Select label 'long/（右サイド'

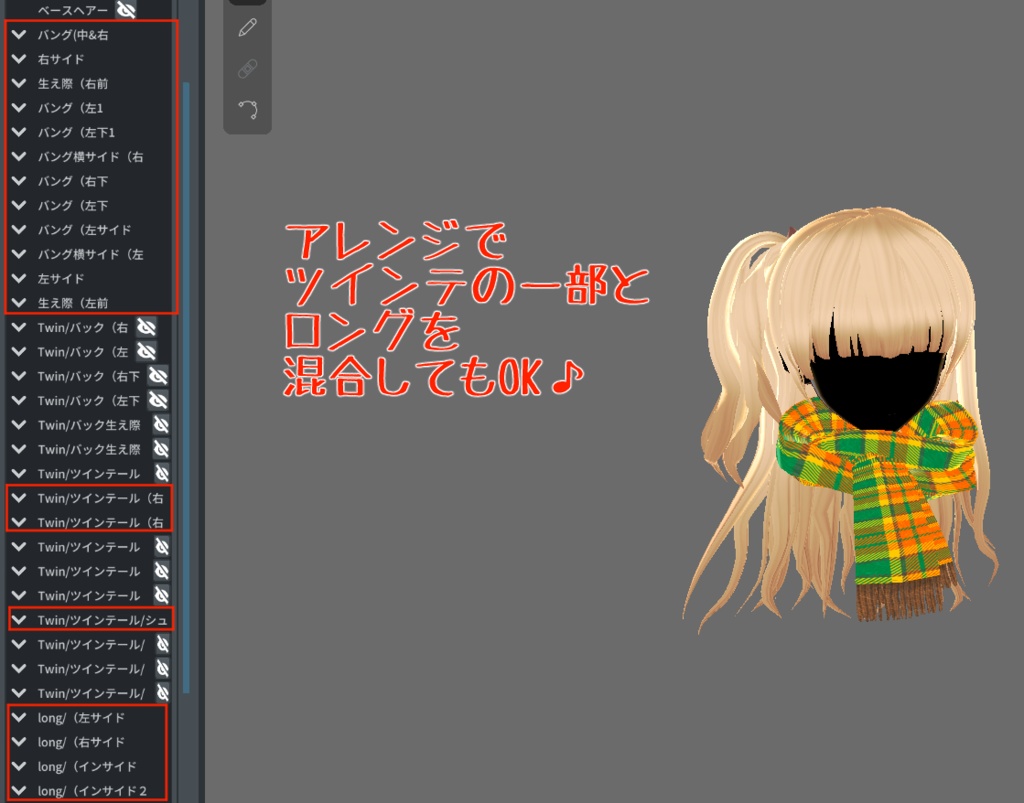click(81, 742)
